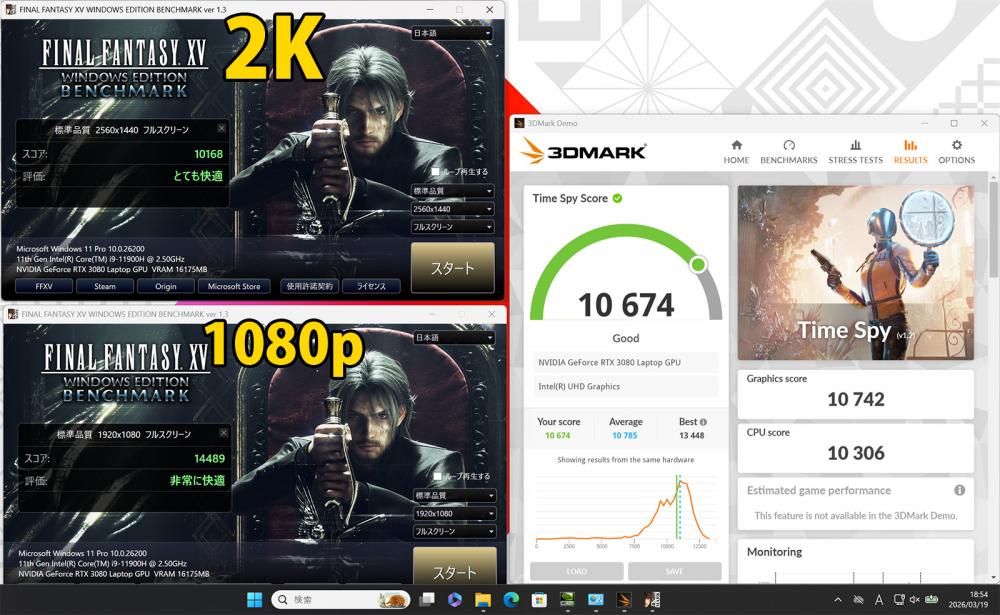
Task: Click the 3DMARK logo in the header
Action: [x=584, y=151]
